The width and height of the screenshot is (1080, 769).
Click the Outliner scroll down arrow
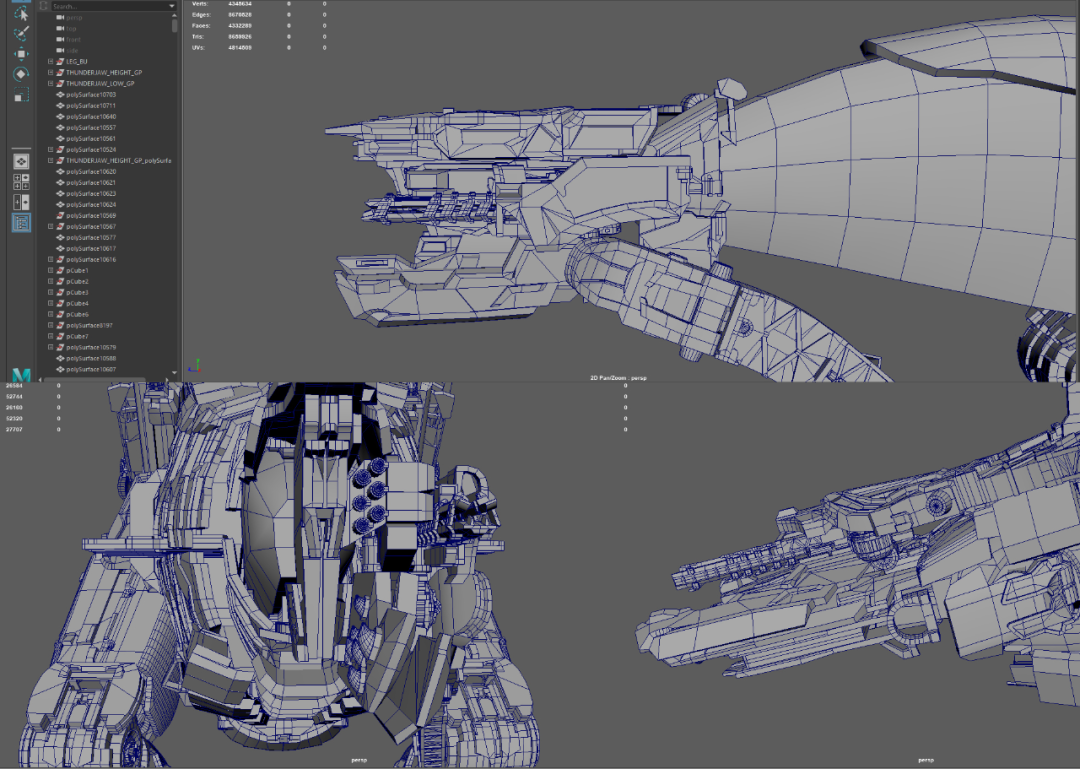pyautogui.click(x=174, y=373)
